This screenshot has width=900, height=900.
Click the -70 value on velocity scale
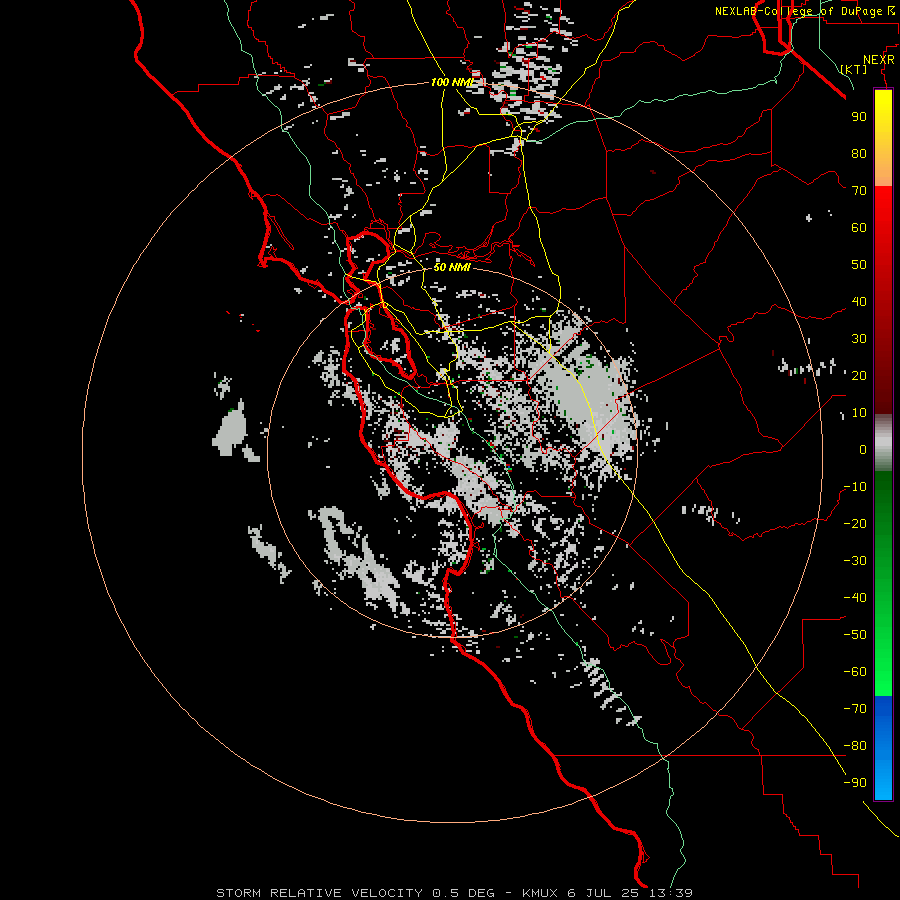click(x=855, y=709)
